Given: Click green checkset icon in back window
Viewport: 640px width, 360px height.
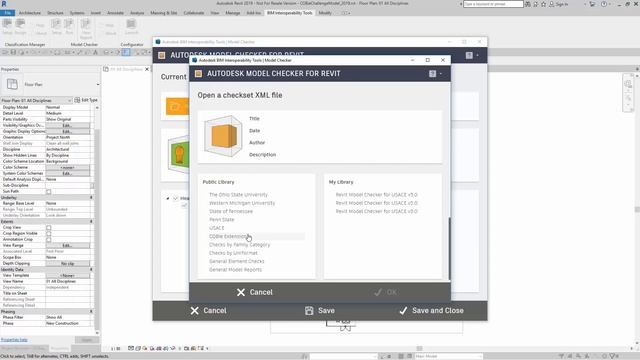Looking at the screenshot, I should (179, 155).
